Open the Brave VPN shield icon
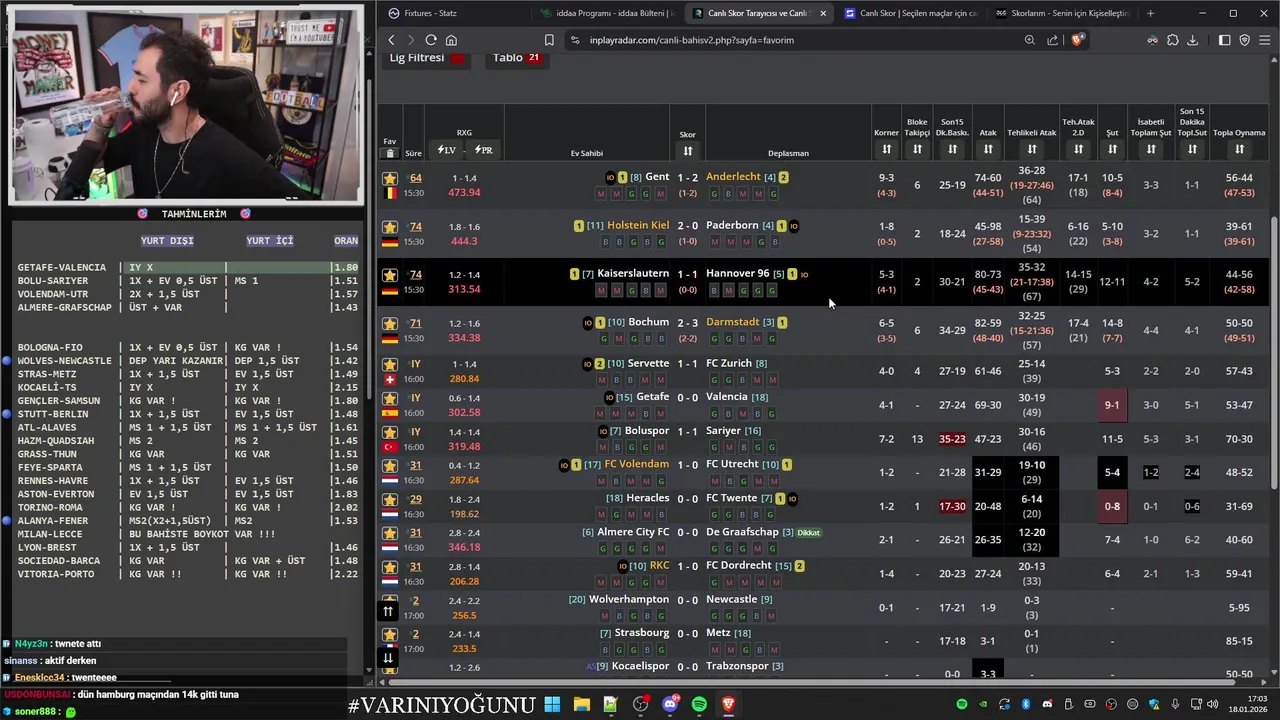Image resolution: width=1280 pixels, height=720 pixels. 1244,40
